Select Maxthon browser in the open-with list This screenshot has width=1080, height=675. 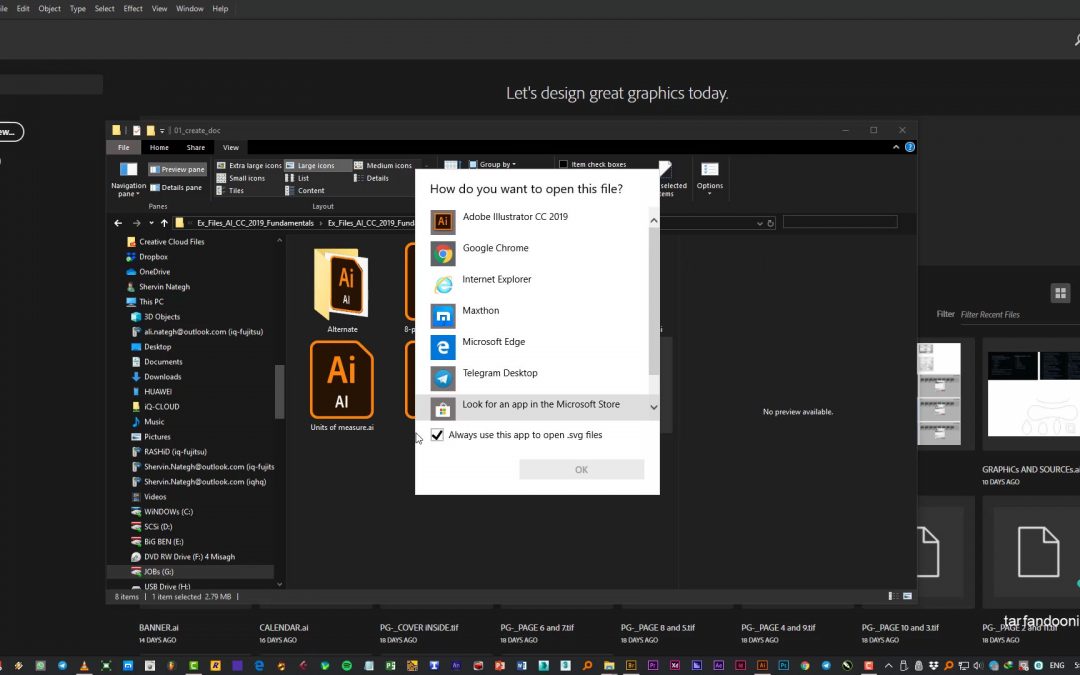coord(480,311)
